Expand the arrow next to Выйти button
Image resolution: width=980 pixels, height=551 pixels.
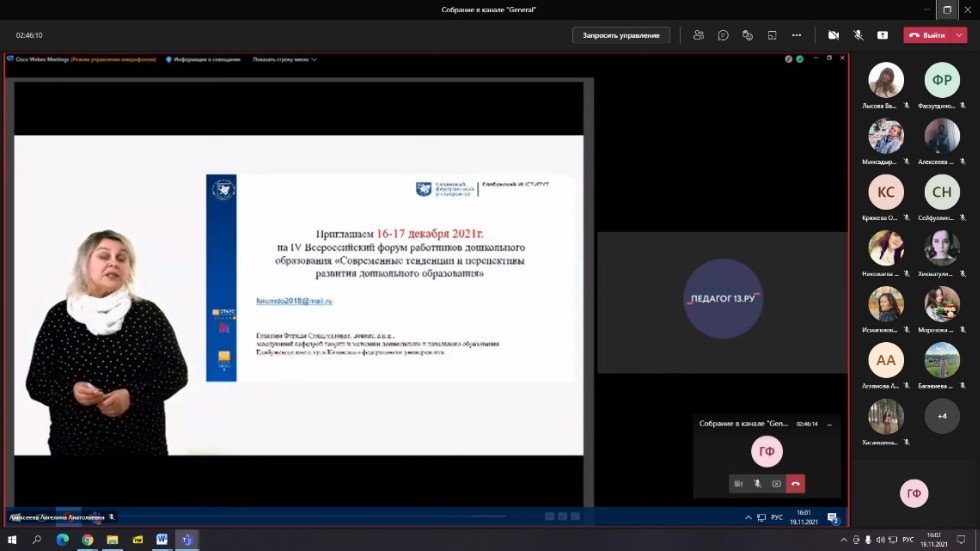pos(959,35)
